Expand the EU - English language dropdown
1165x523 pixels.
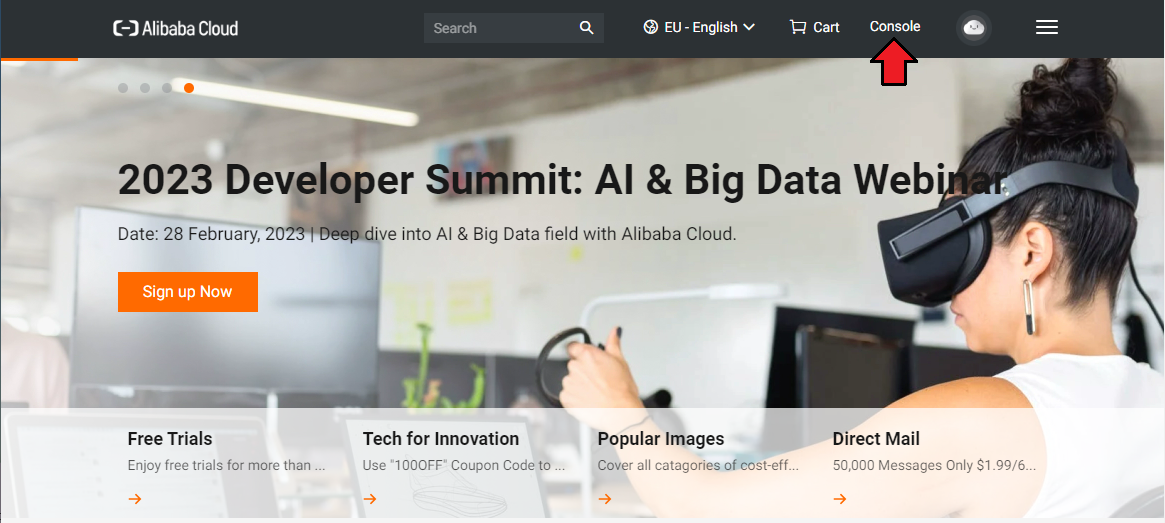click(699, 27)
